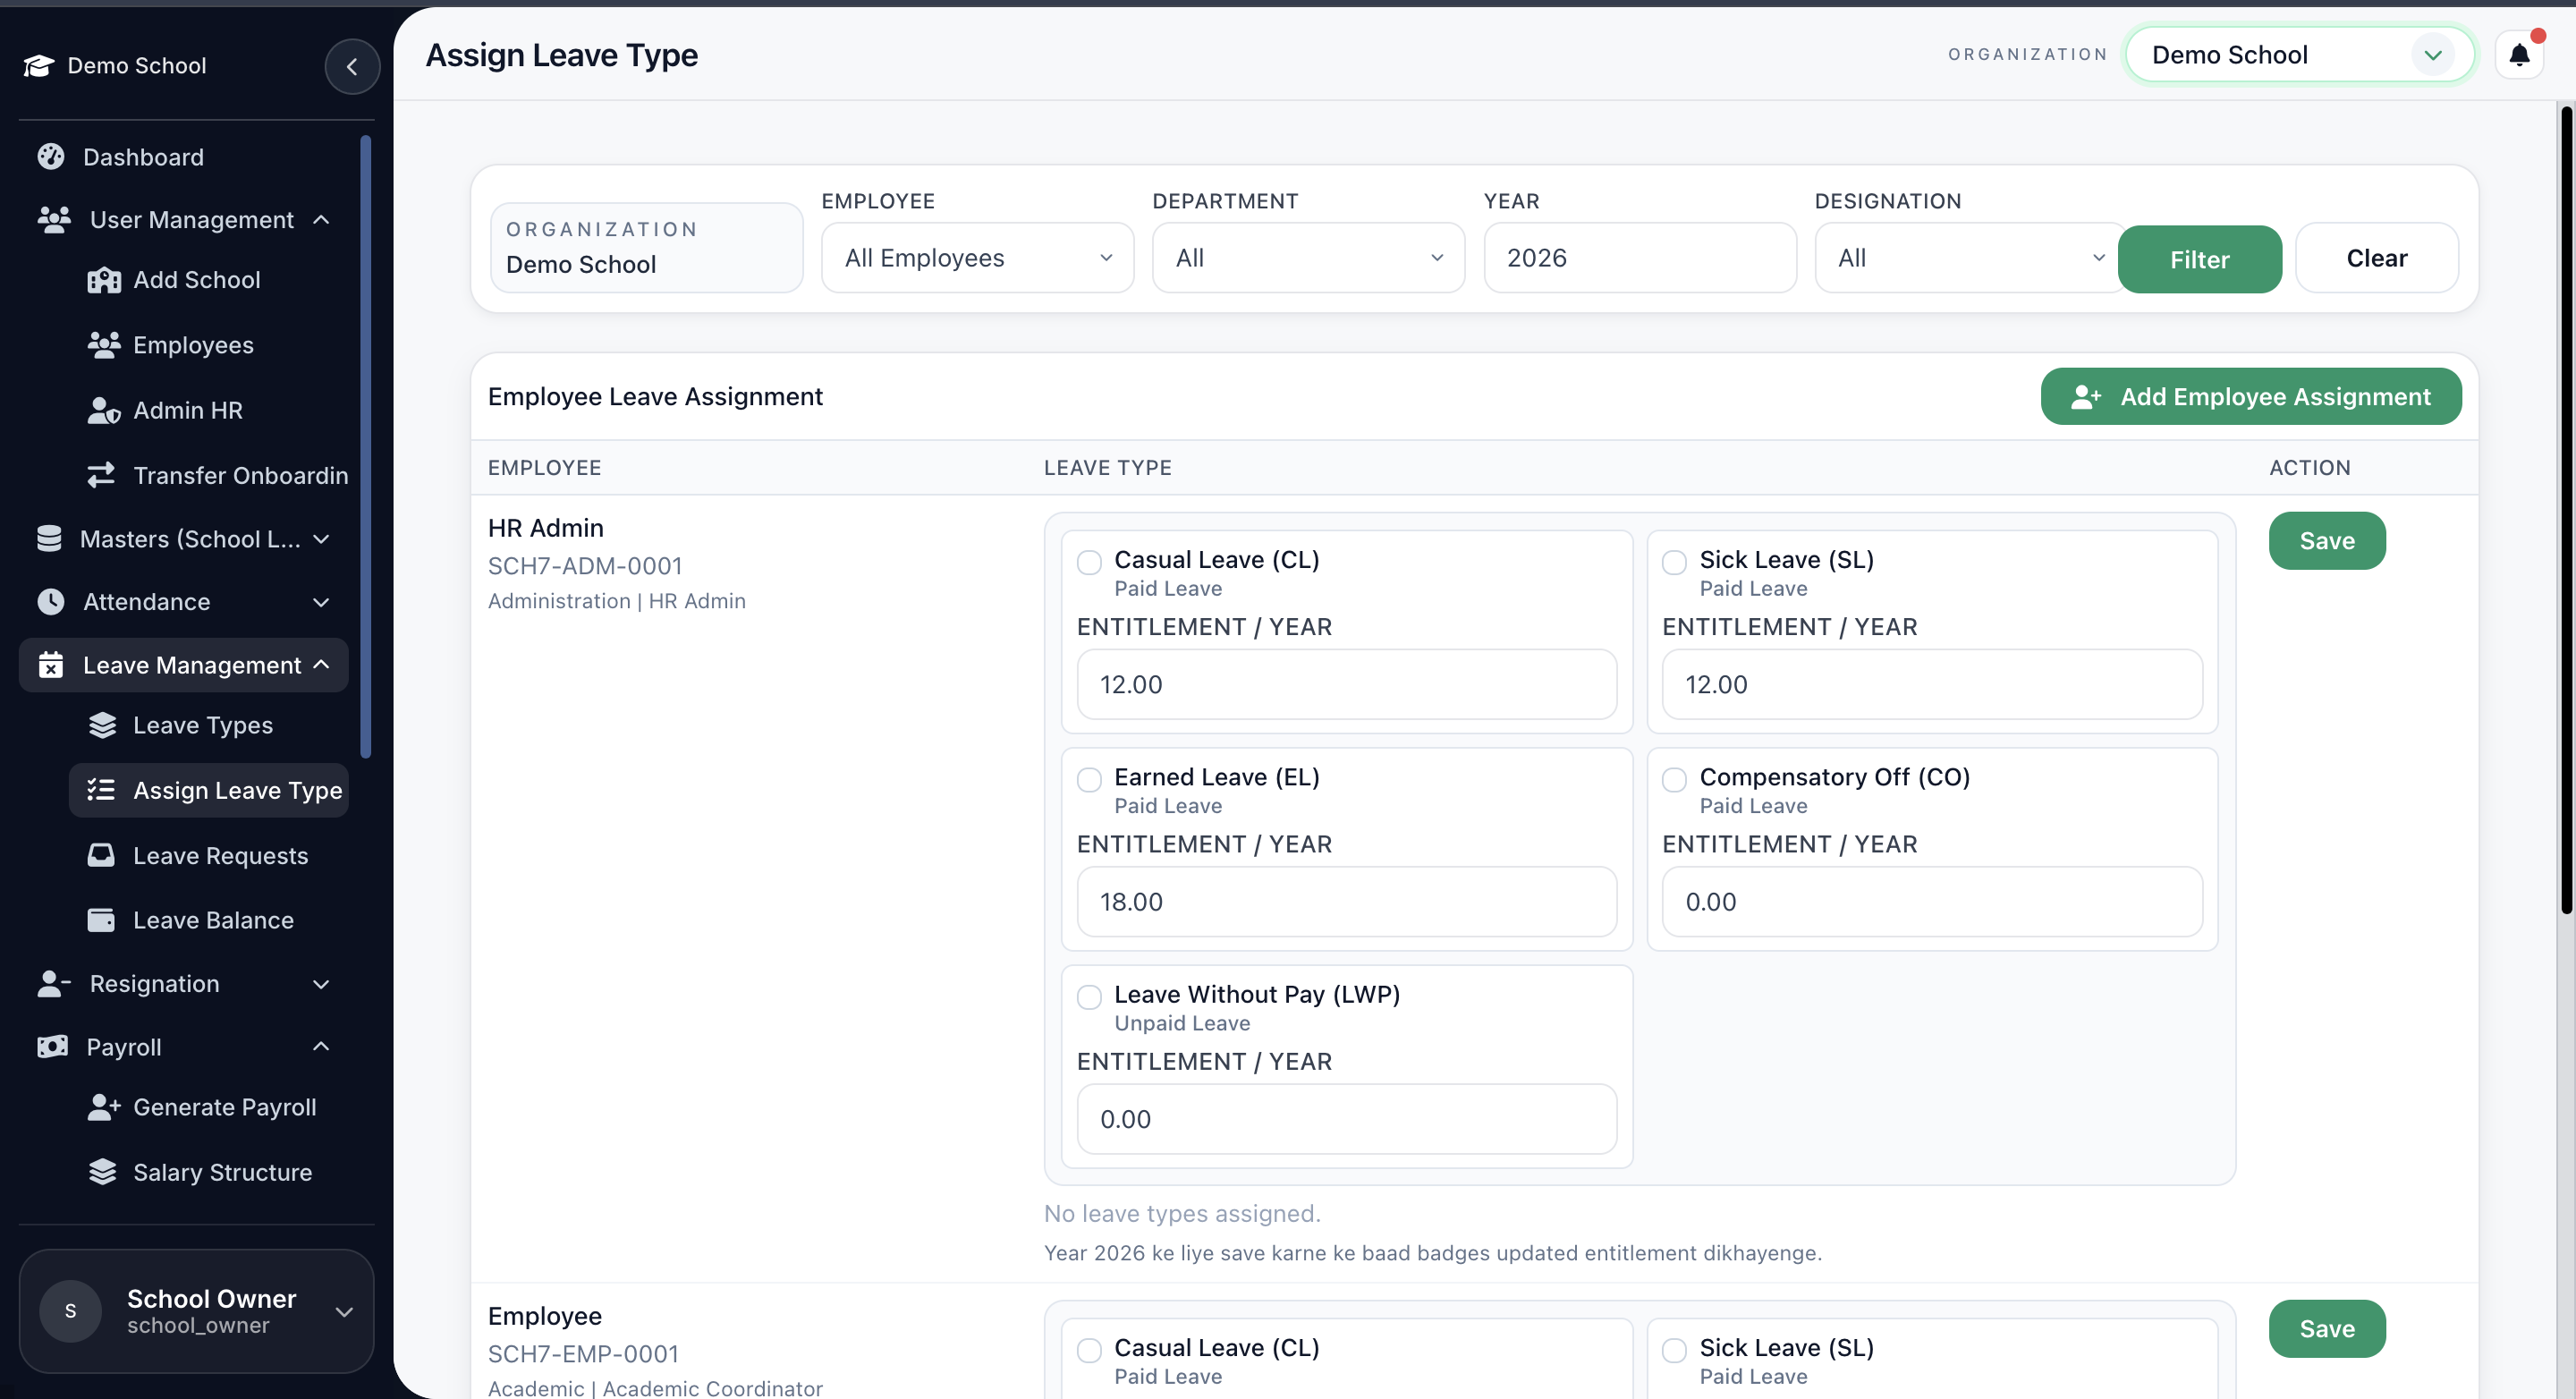Edit HR Admin Casual Leave entitlement 12.00
This screenshot has width=2576, height=1399.
[x=1346, y=685]
